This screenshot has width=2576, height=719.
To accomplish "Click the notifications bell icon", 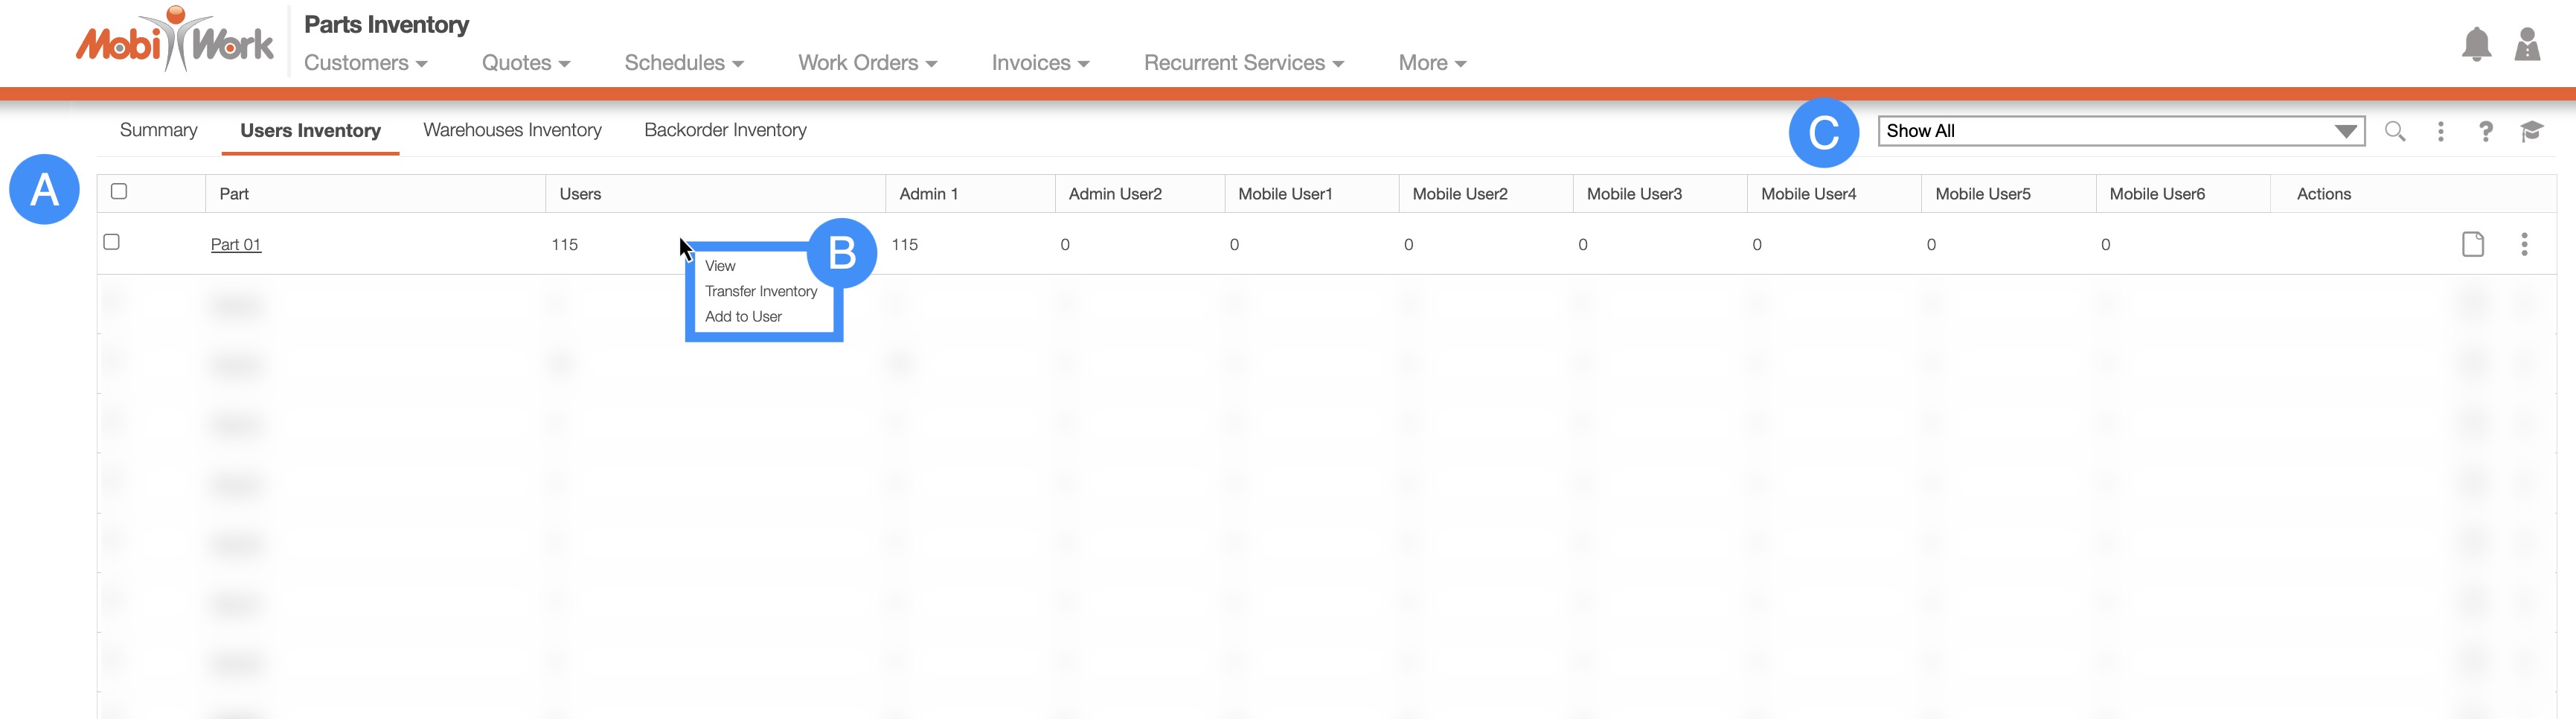I will (2476, 45).
